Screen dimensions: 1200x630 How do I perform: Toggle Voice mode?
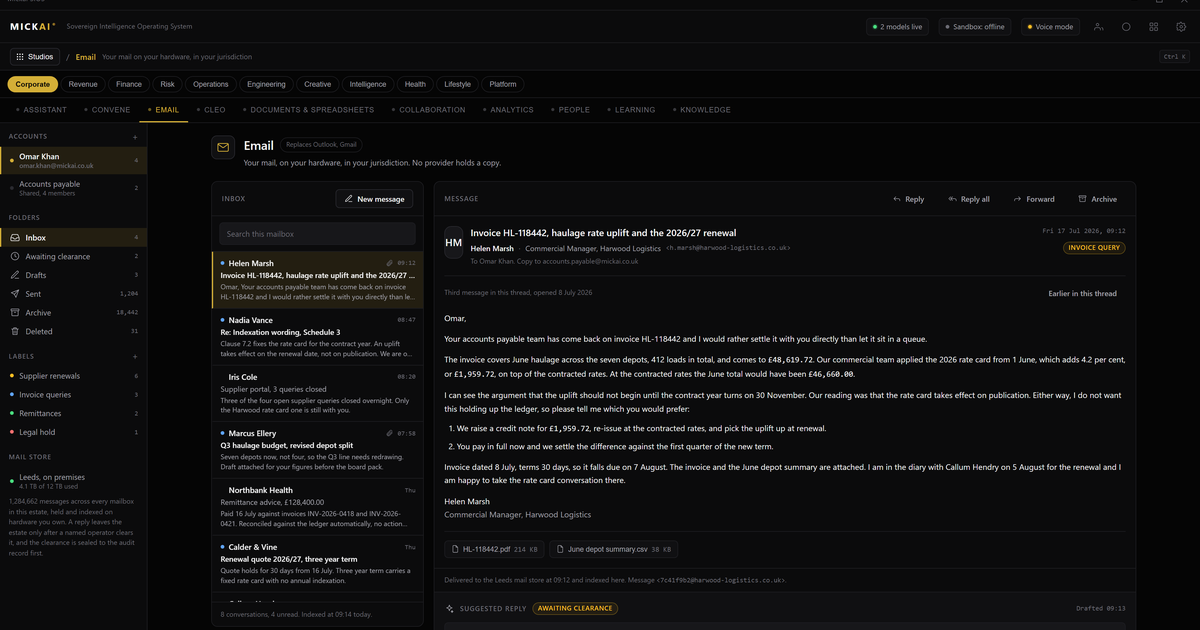[1050, 27]
